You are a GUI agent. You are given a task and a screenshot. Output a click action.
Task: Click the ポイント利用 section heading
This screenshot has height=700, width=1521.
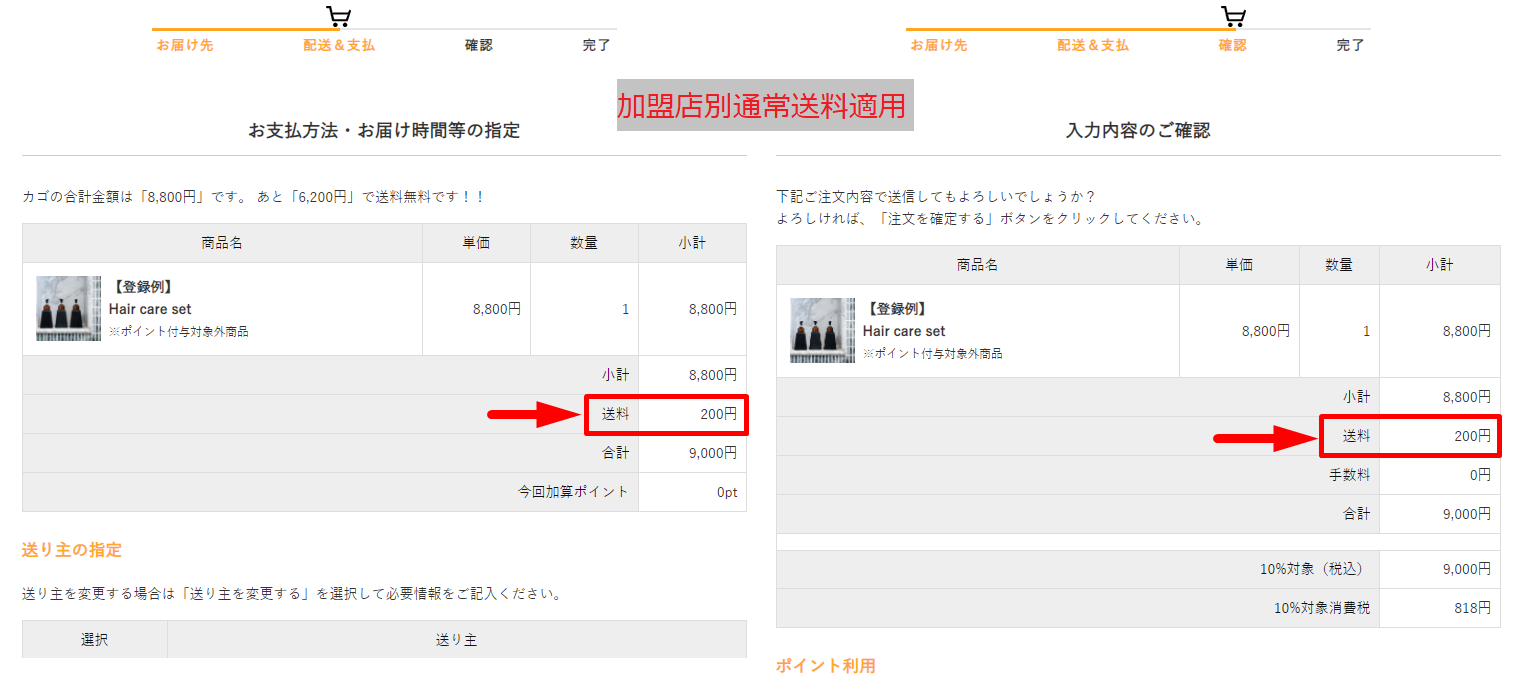point(826,666)
